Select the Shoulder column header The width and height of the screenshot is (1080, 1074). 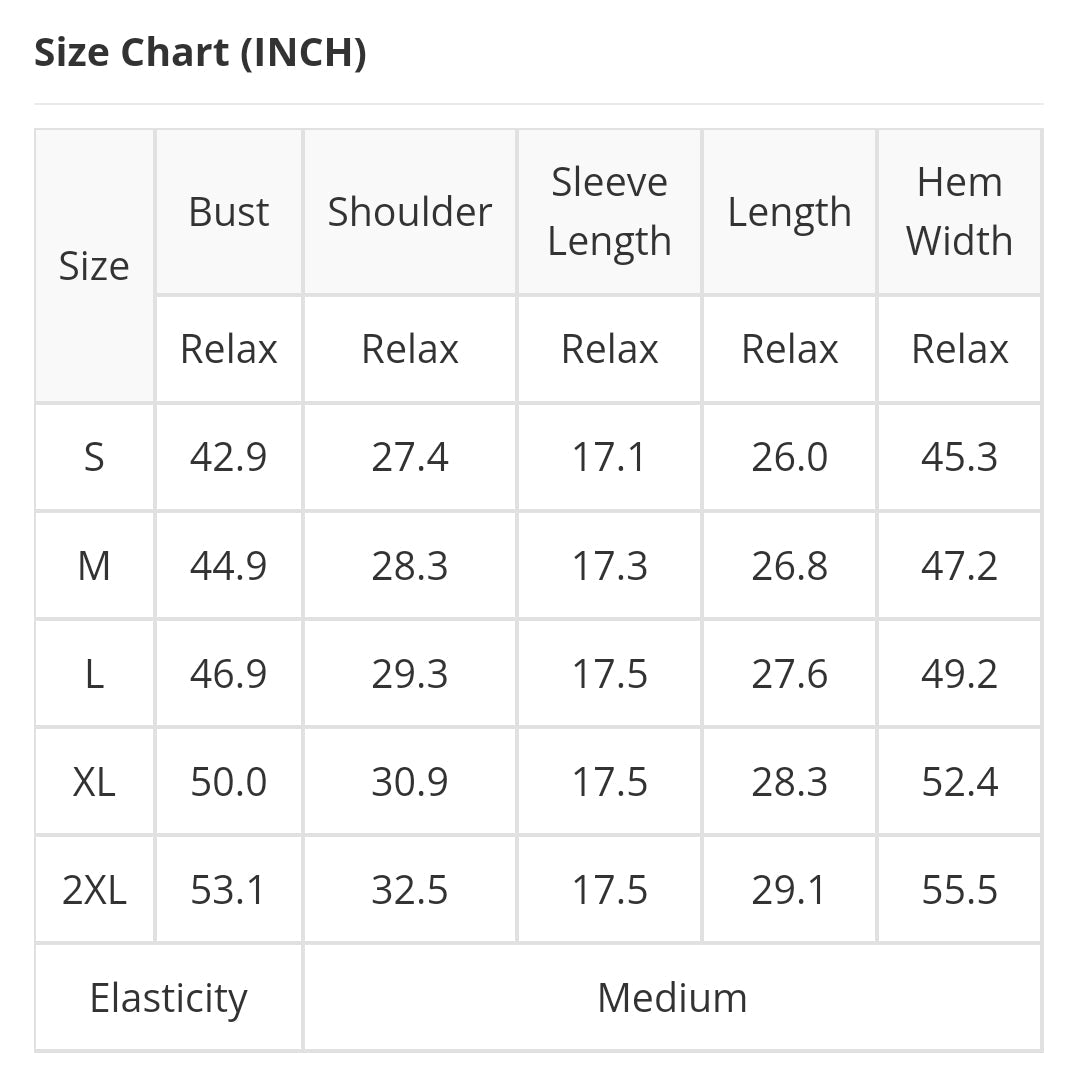click(x=410, y=211)
